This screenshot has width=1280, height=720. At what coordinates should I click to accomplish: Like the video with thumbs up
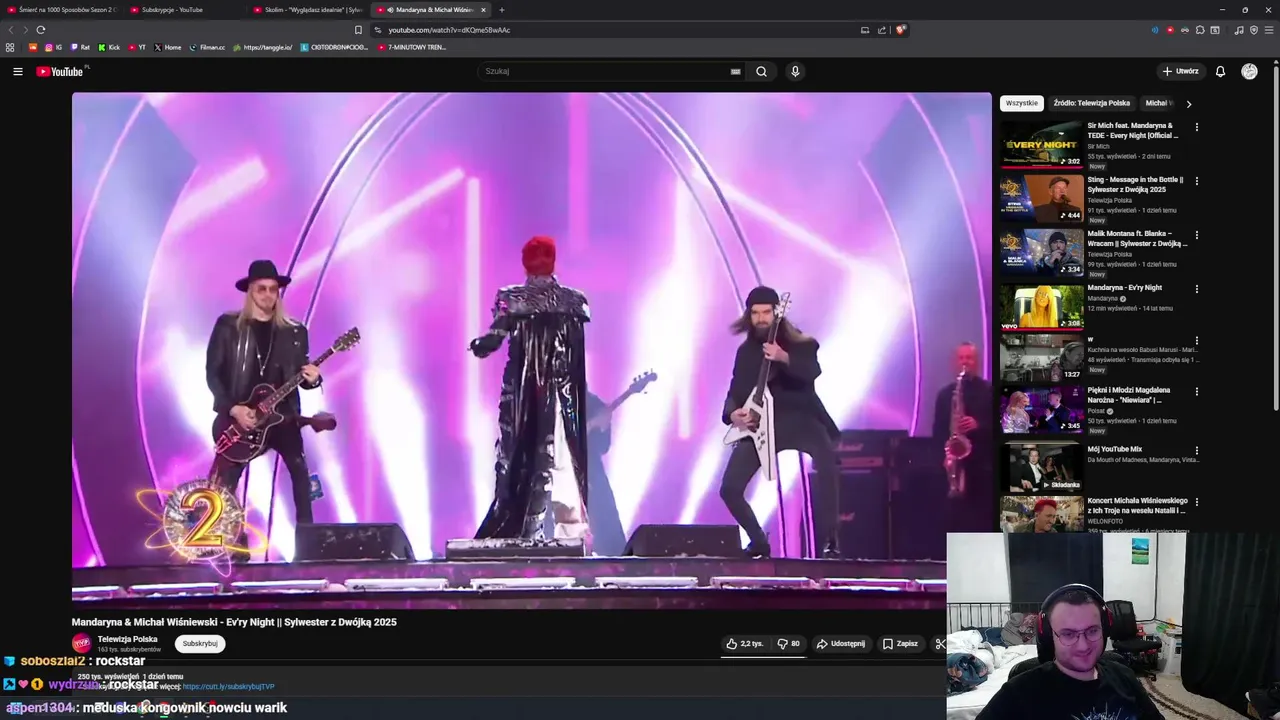tap(745, 644)
